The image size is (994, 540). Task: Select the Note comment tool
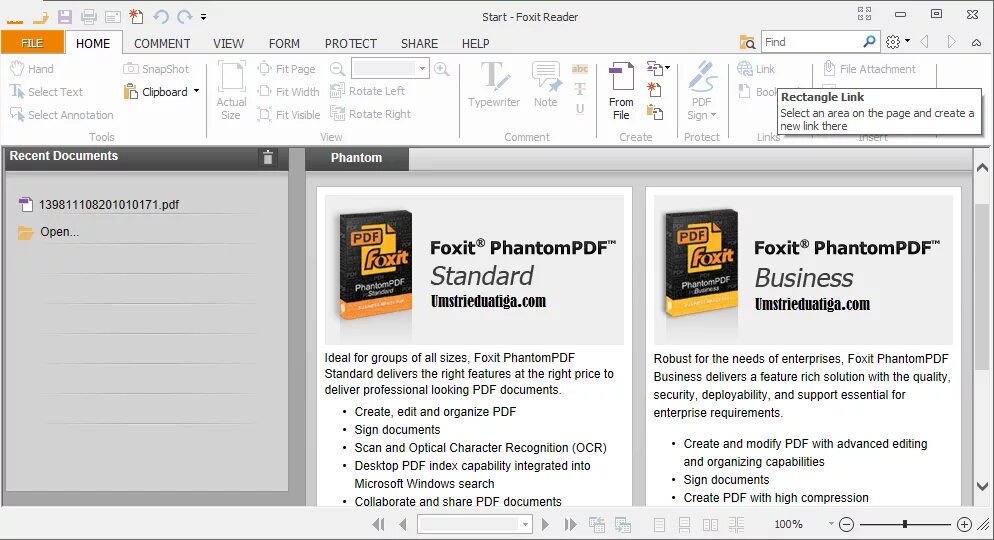(546, 85)
